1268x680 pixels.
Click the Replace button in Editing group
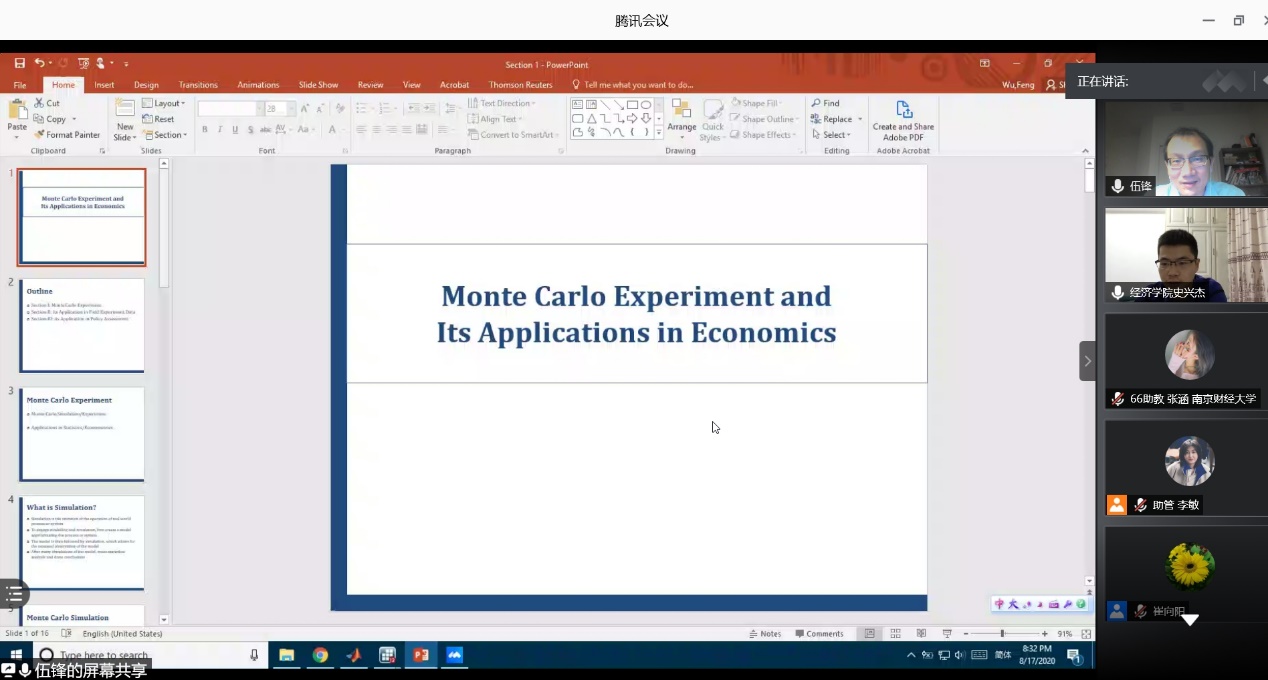pos(836,119)
